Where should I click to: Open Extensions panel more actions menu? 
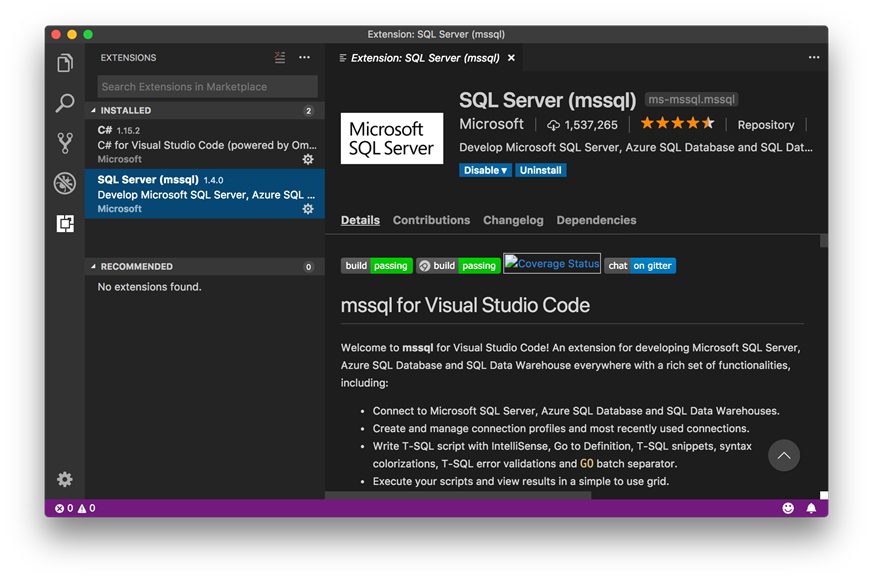tap(305, 57)
